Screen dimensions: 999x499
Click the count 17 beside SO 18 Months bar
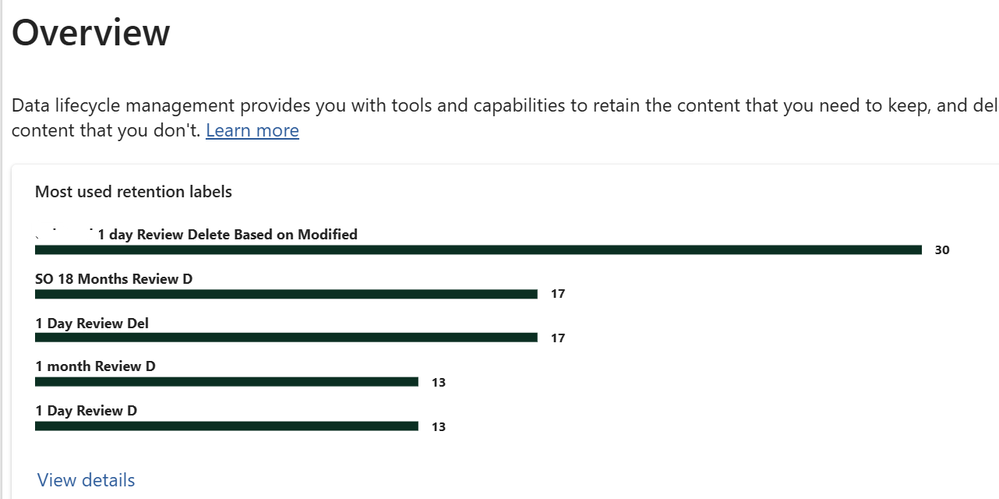click(558, 294)
